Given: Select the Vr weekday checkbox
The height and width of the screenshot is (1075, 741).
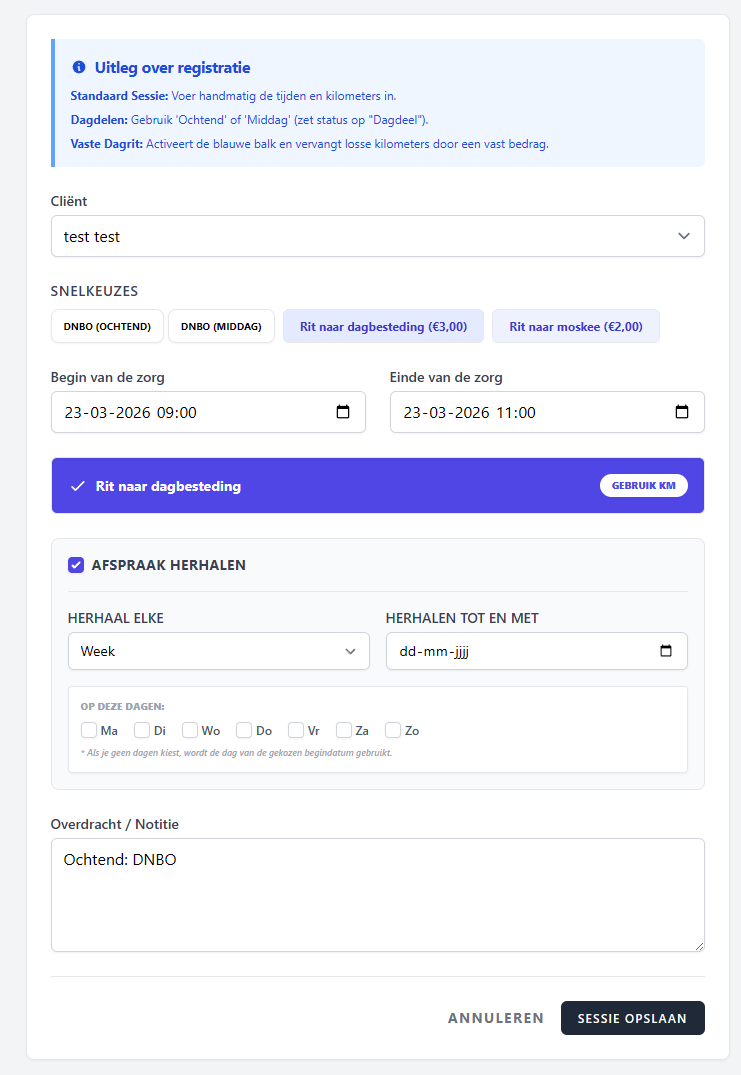Looking at the screenshot, I should [x=296, y=730].
